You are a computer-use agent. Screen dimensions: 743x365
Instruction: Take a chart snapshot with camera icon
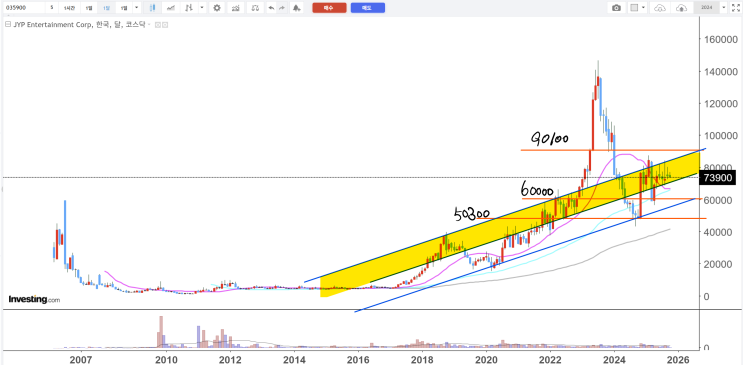616,8
